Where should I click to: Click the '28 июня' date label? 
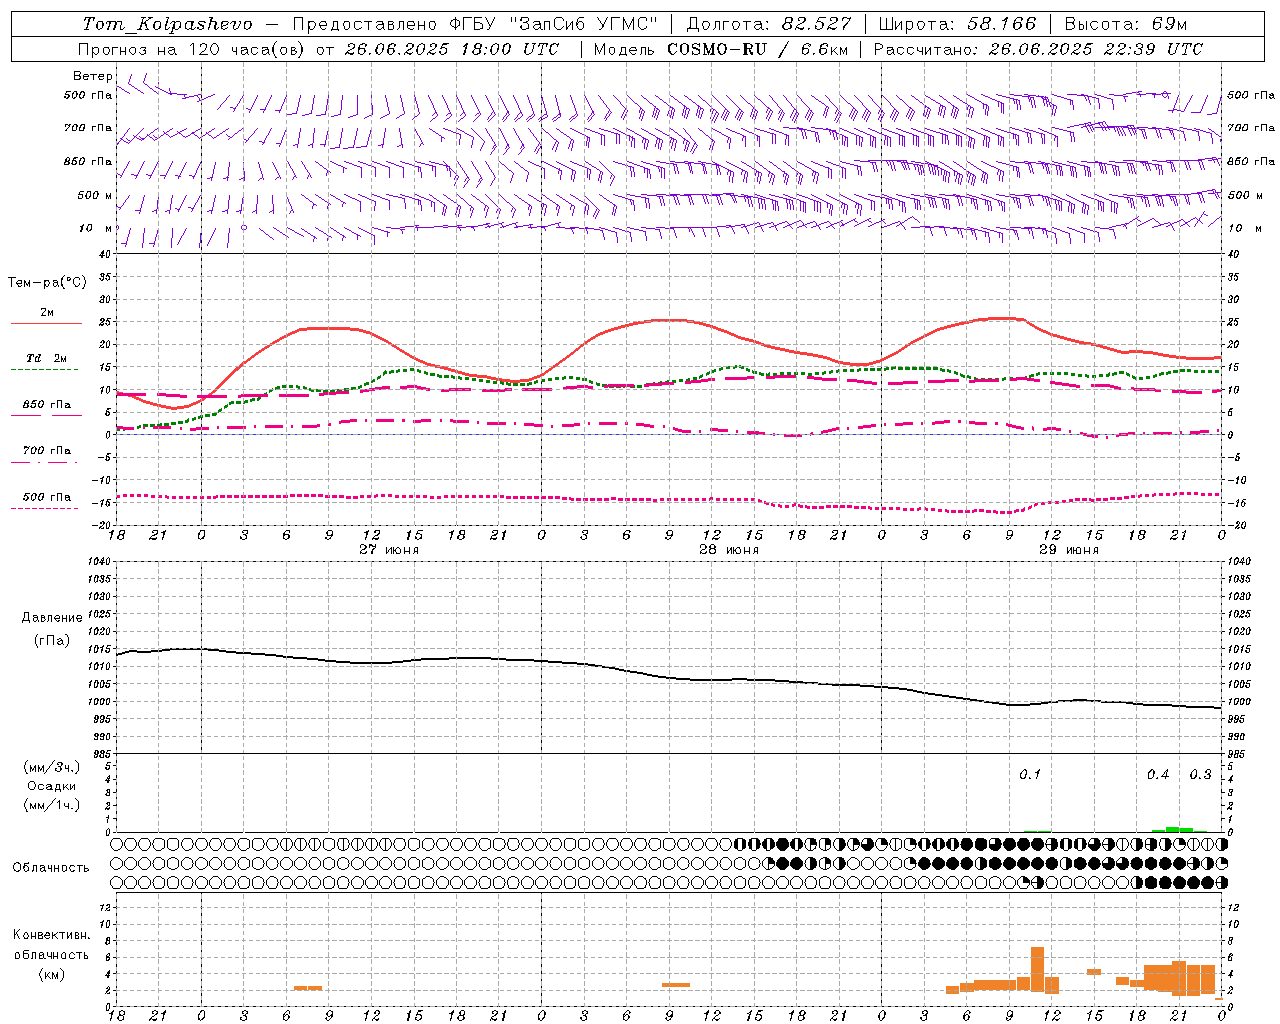coord(729,550)
